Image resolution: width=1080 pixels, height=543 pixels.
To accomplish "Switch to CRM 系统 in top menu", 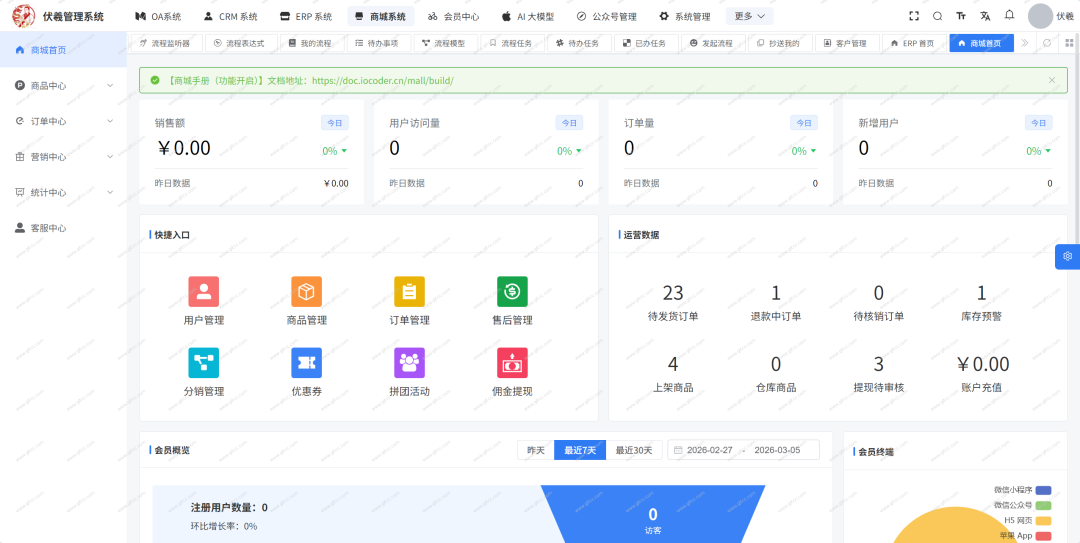I will click(231, 16).
